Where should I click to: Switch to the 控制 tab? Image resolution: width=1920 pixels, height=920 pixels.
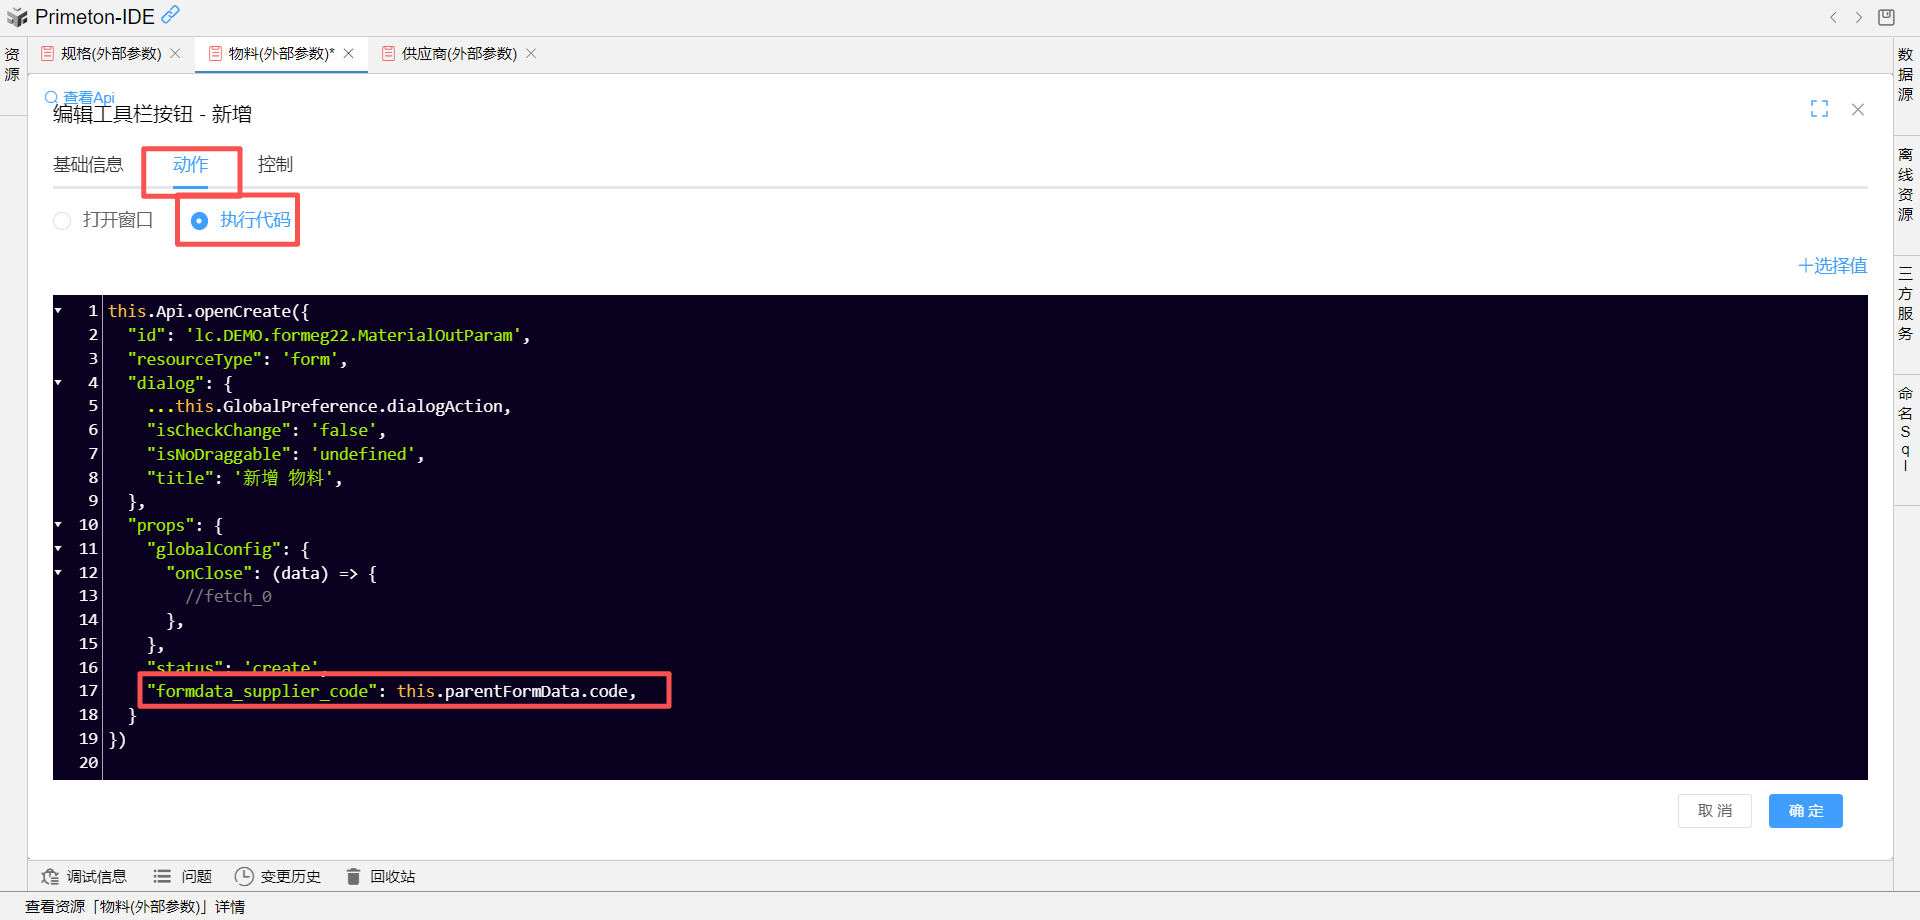pos(275,165)
